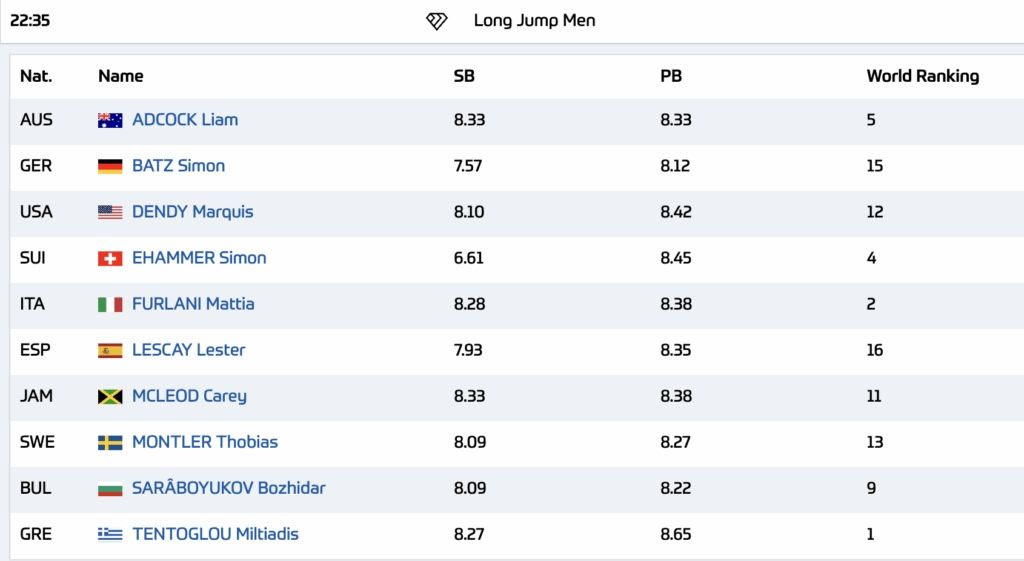Click the Swiss flag icon
This screenshot has height=561, width=1024.
tap(110, 258)
